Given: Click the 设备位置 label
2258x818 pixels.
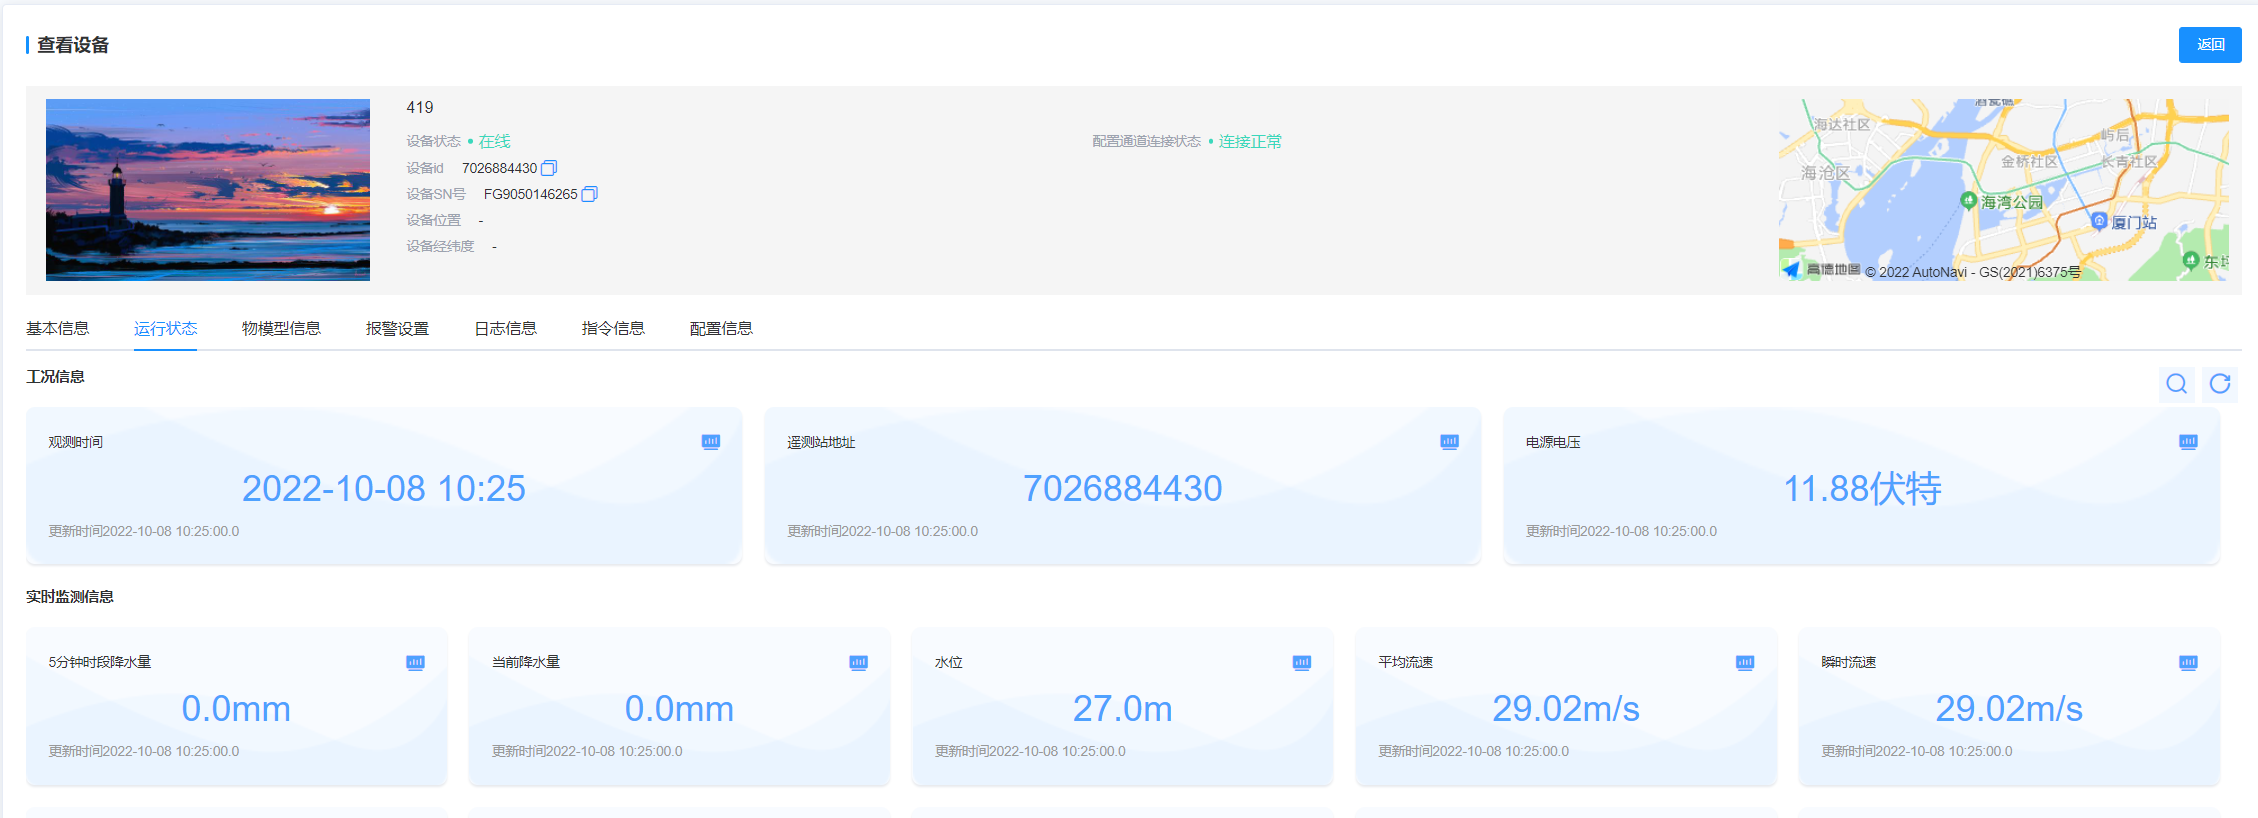Looking at the screenshot, I should tap(434, 220).
